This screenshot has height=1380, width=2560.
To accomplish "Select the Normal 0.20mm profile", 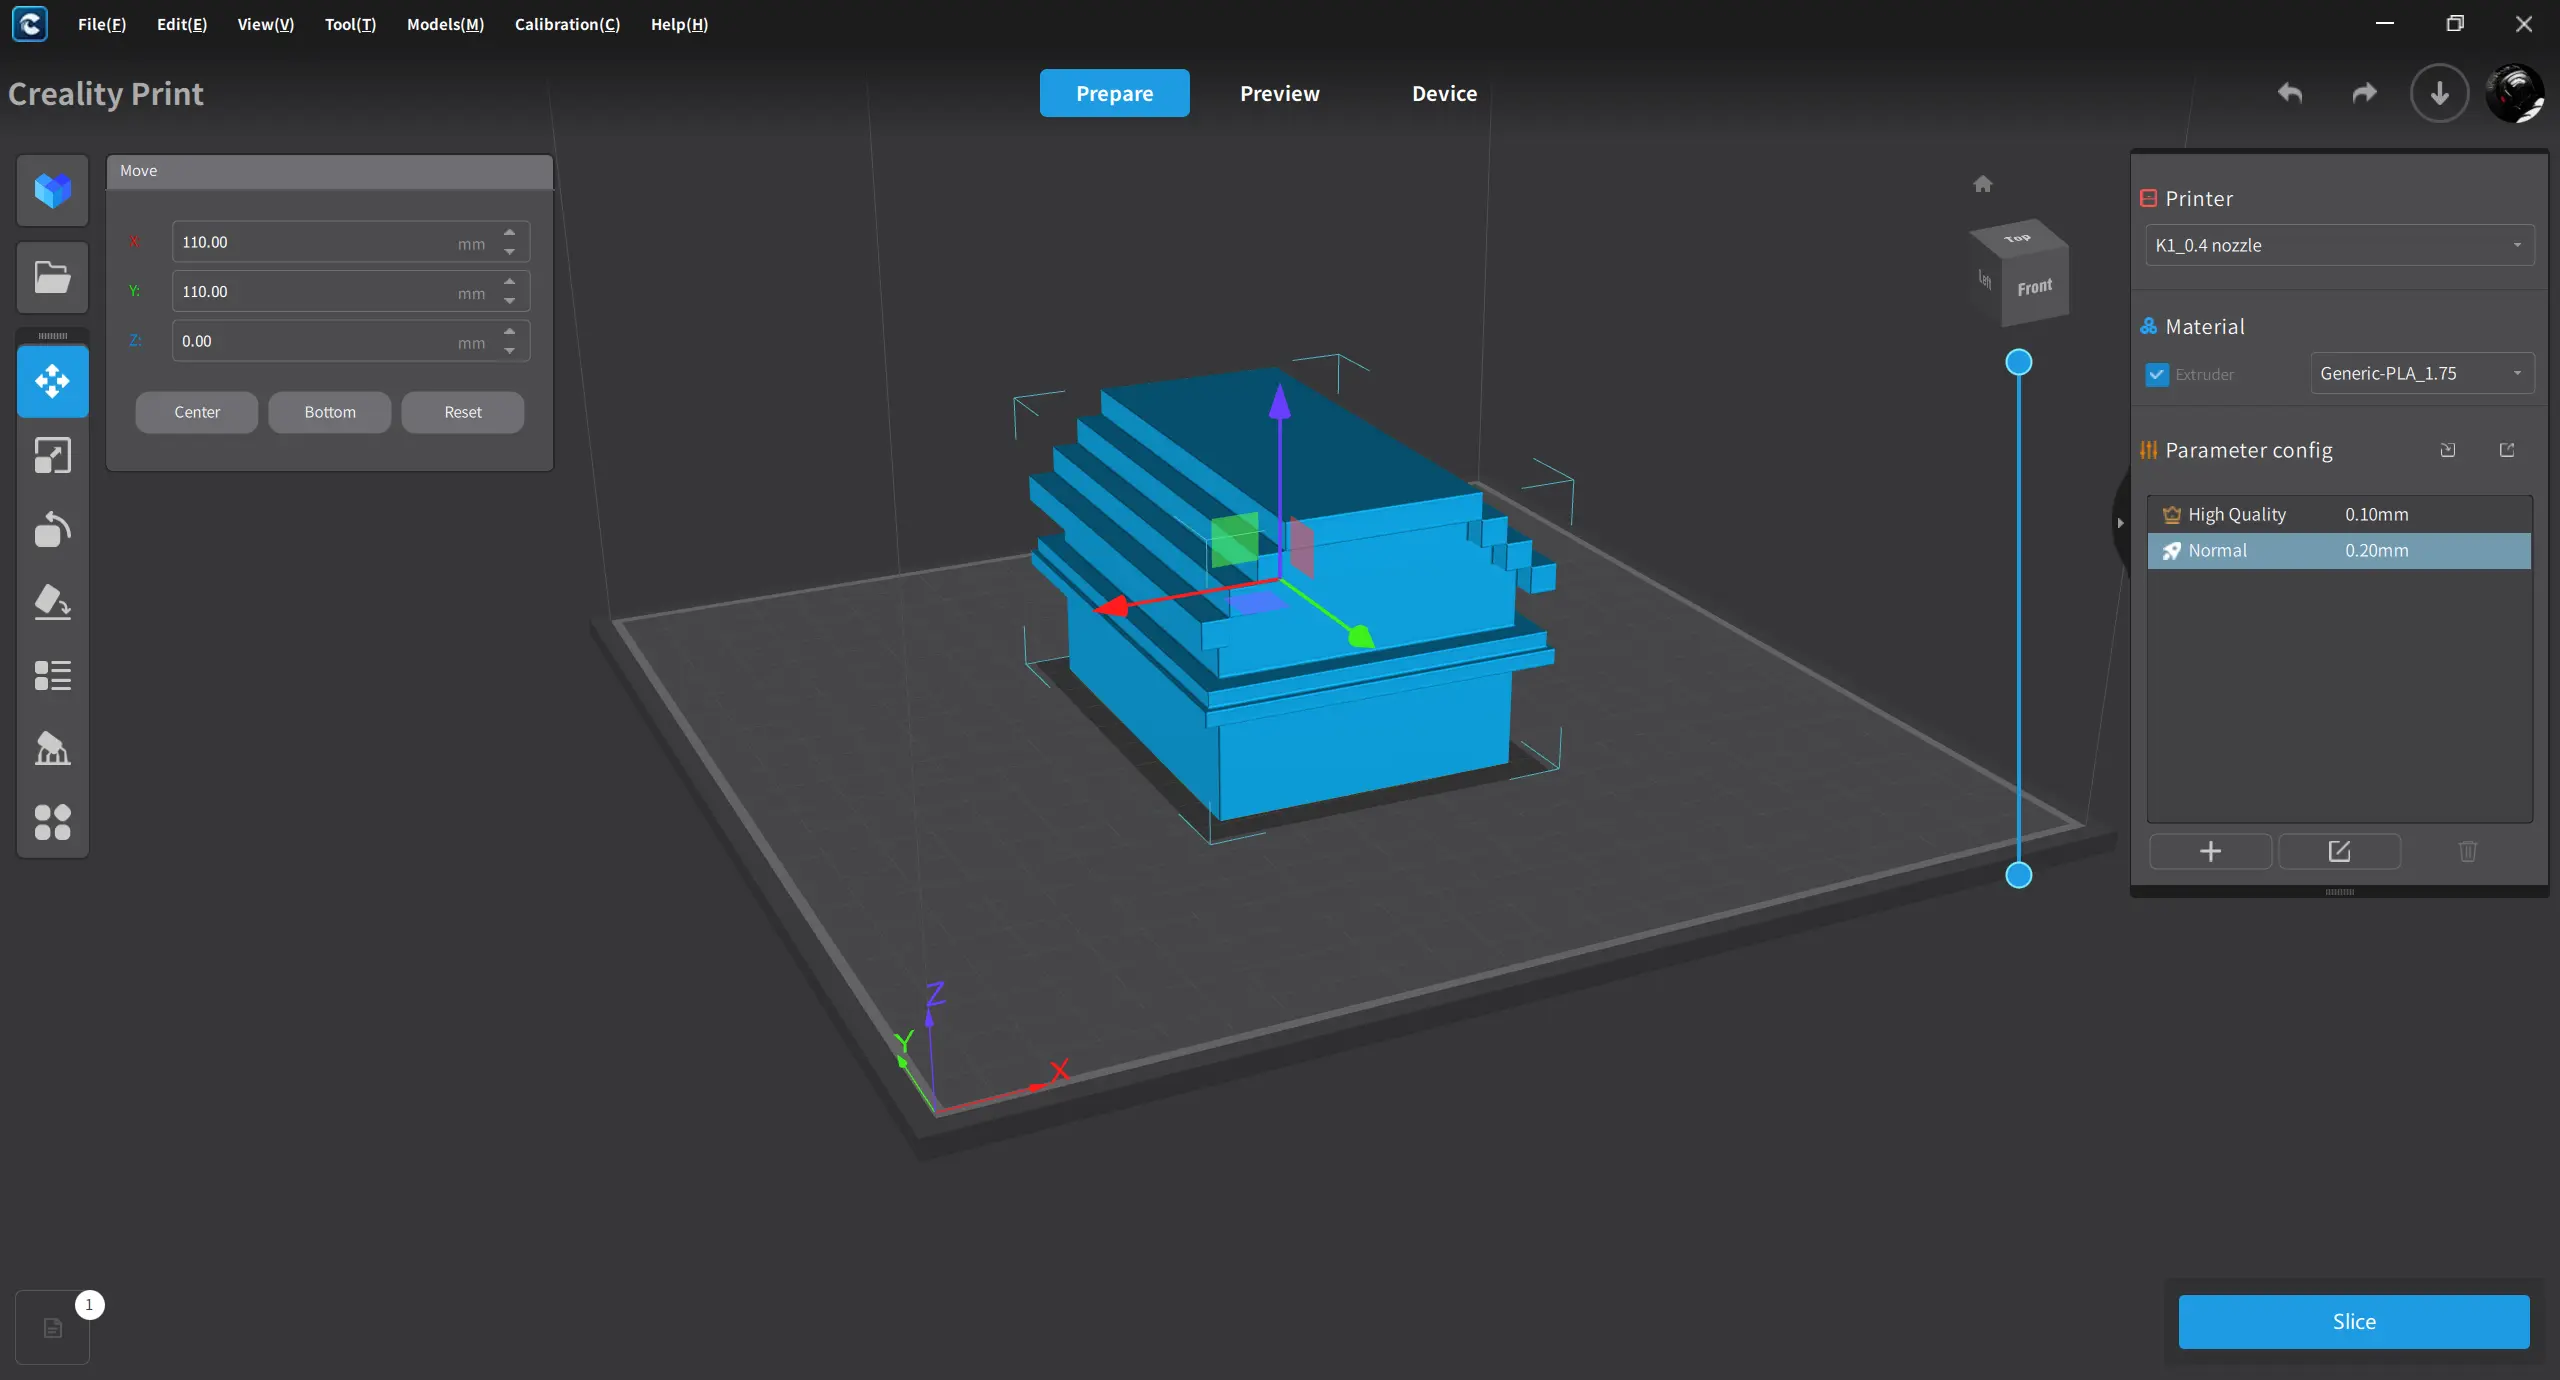I will (2339, 550).
